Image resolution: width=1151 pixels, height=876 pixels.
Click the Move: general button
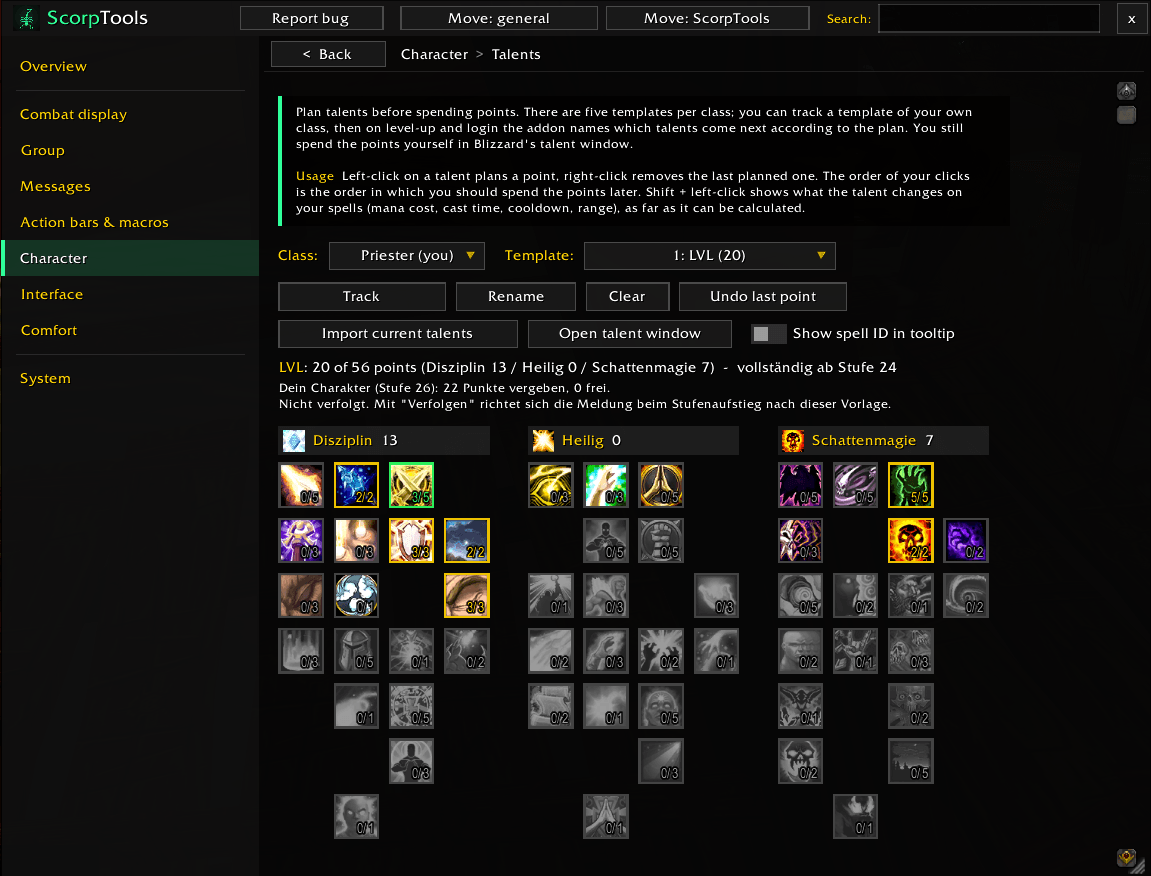[x=498, y=18]
